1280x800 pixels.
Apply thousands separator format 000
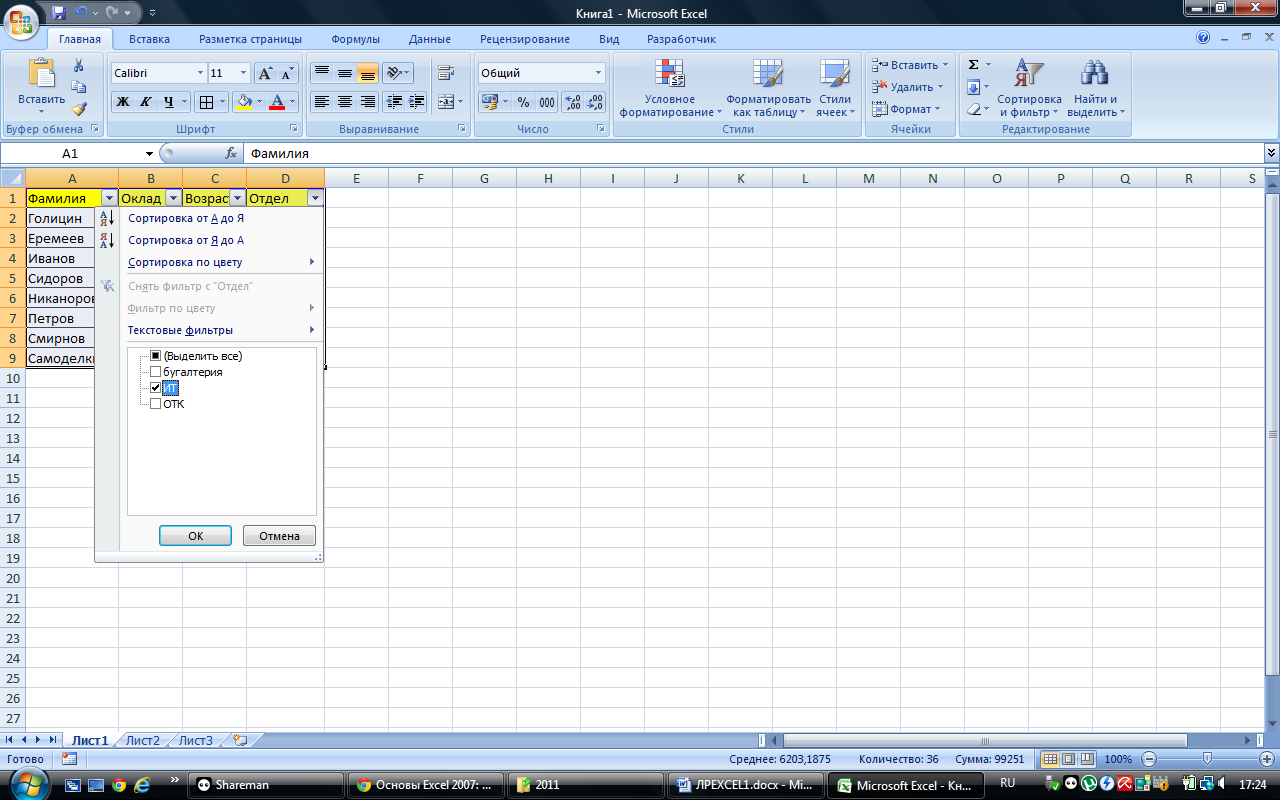click(x=547, y=102)
